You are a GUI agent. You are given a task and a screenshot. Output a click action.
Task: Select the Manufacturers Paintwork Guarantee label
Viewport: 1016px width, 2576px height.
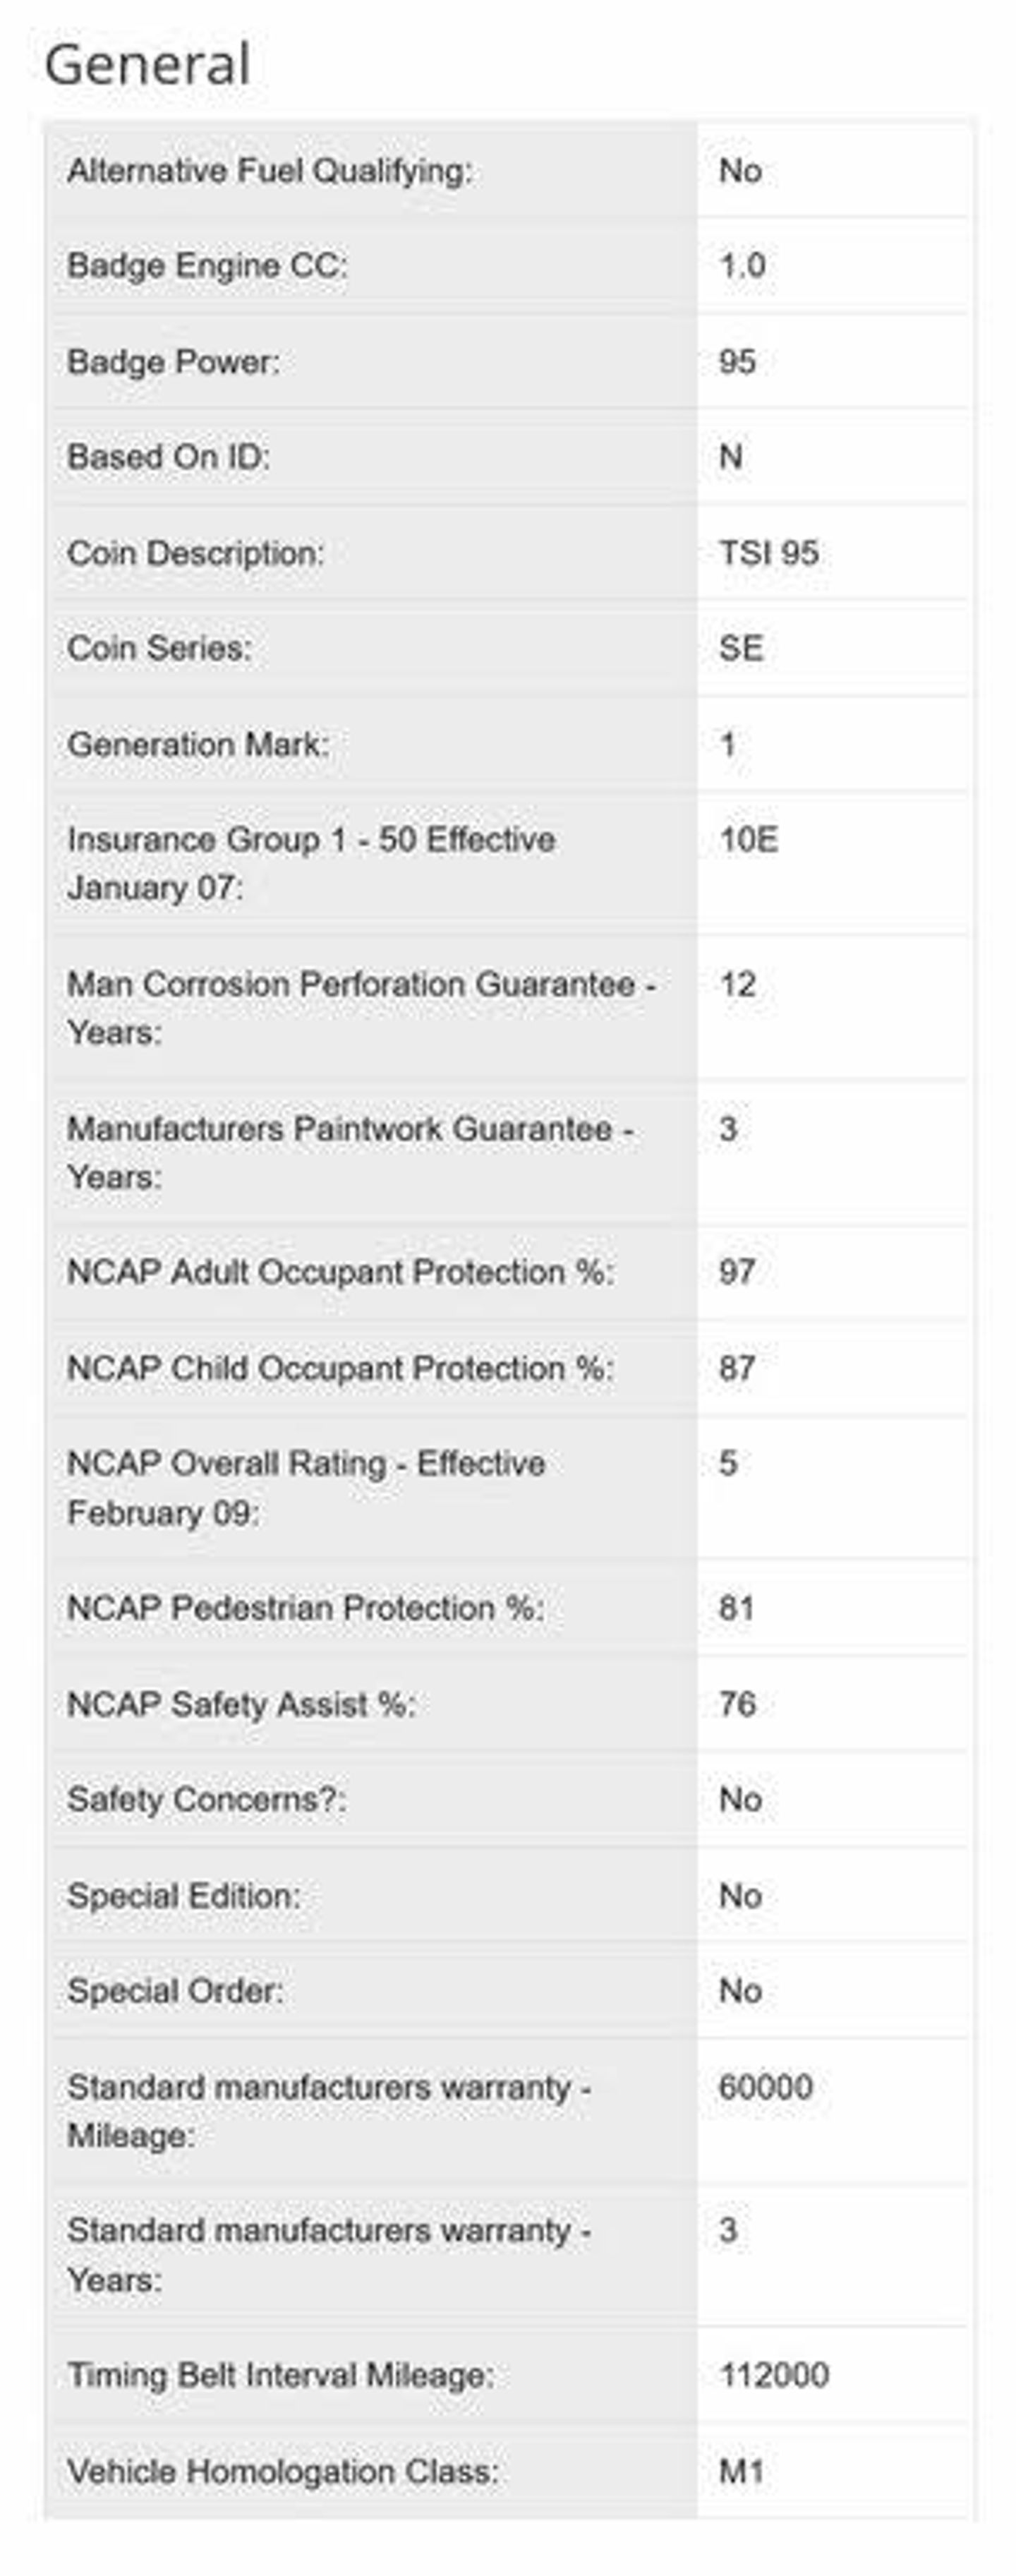(x=350, y=1152)
